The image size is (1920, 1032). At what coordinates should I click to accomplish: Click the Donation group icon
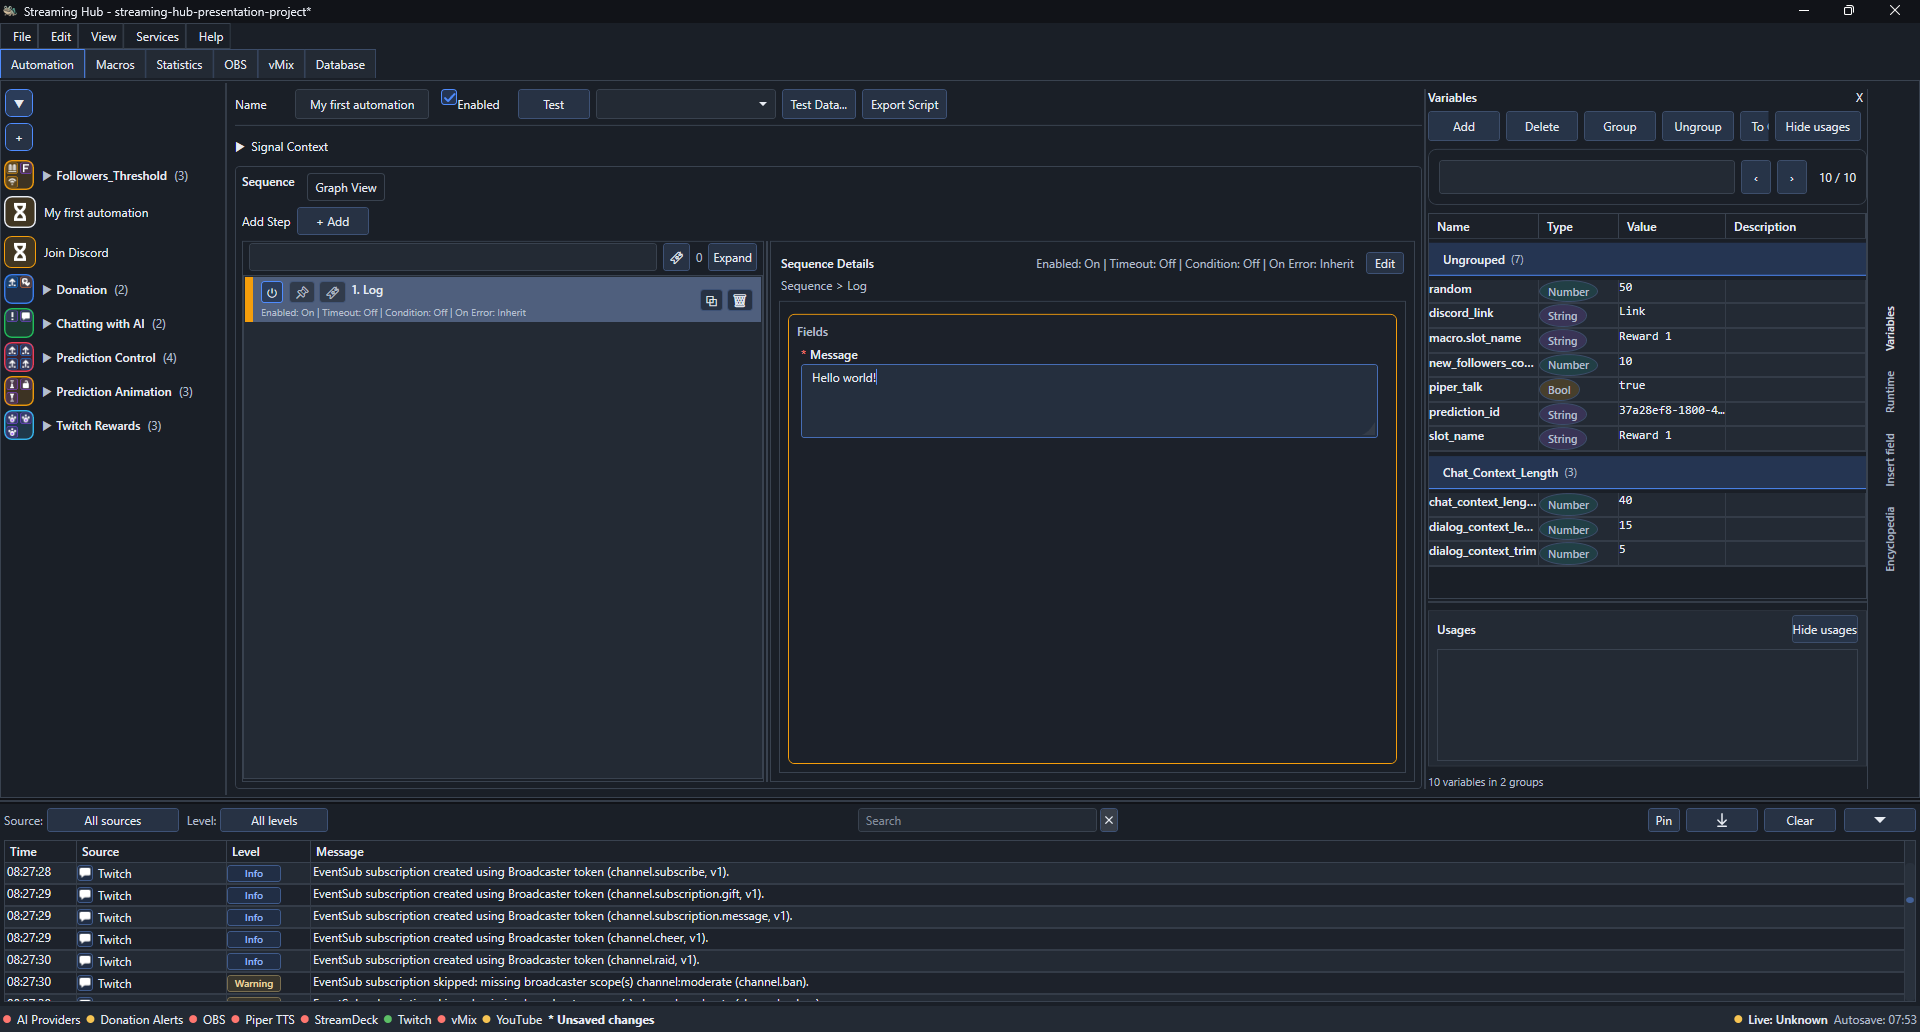click(x=19, y=289)
